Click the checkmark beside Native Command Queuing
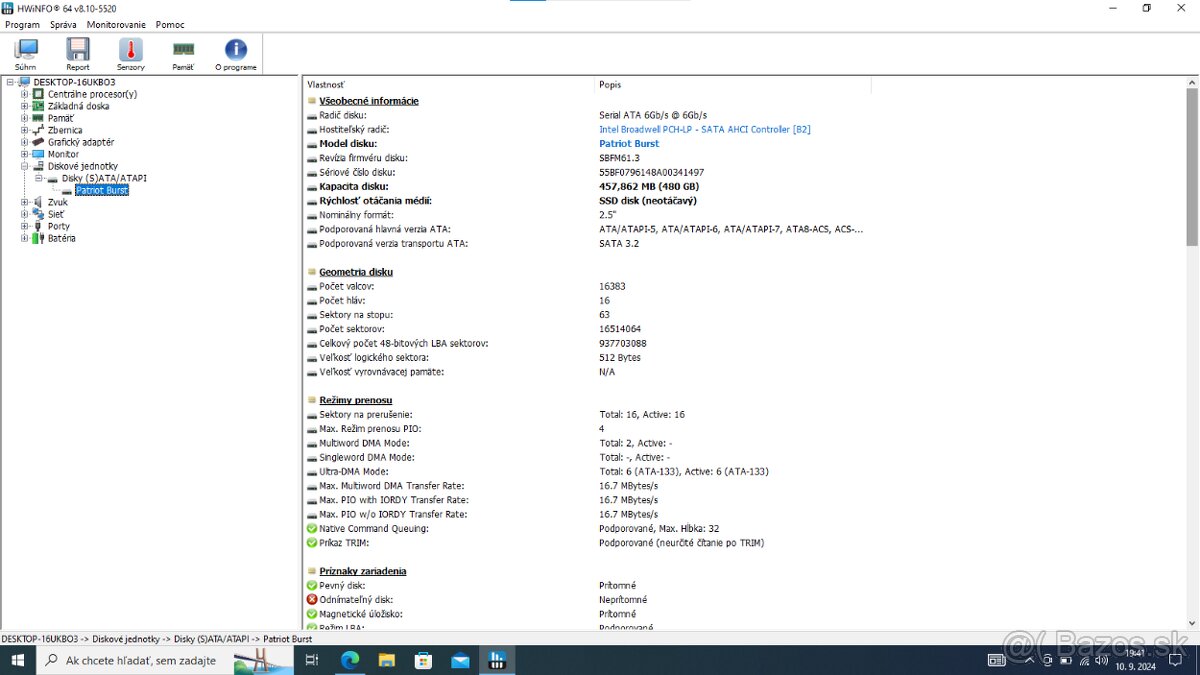Viewport: 1200px width, 675px height. click(311, 528)
